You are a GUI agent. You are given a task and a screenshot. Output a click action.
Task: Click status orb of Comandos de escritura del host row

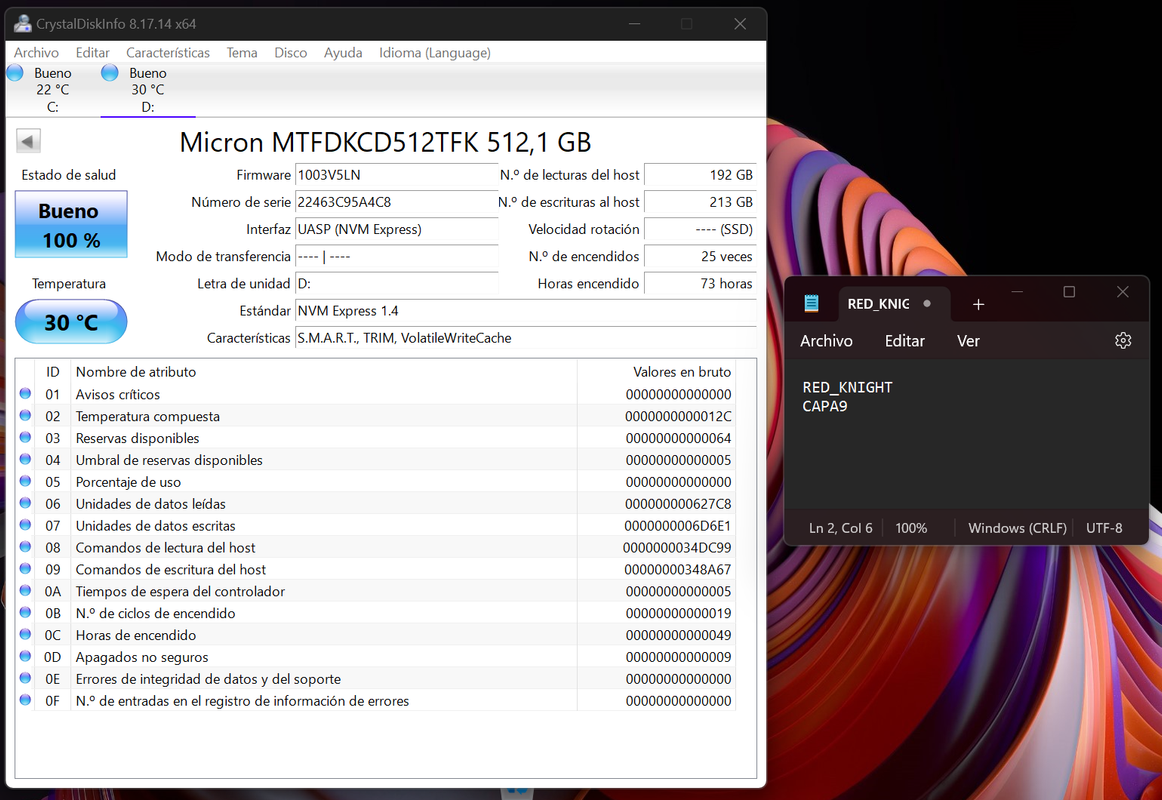point(25,568)
